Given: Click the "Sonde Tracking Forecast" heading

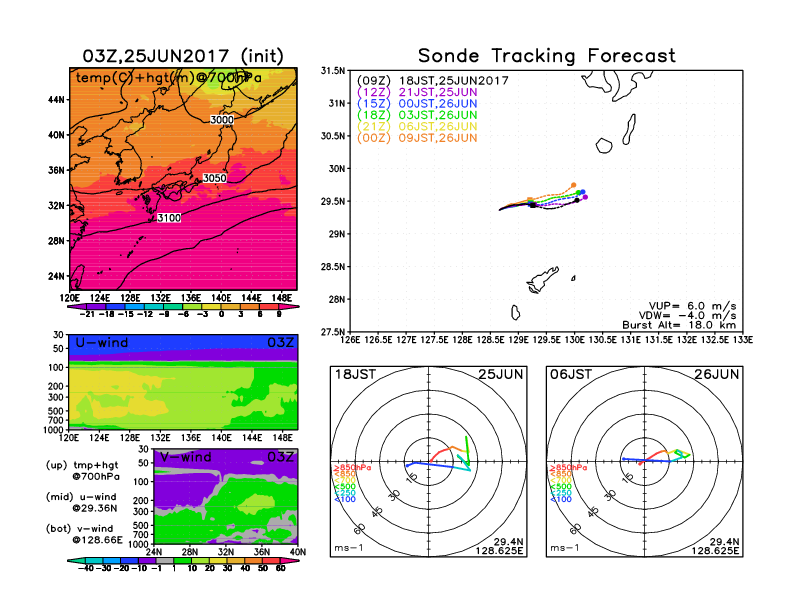Looking at the screenshot, I should [x=547, y=56].
